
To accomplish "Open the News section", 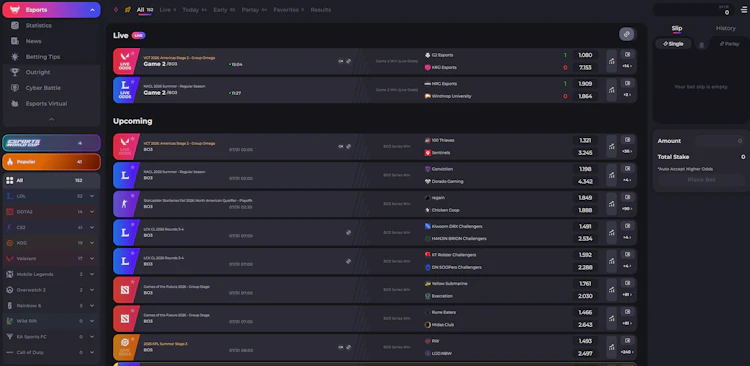I will click(33, 41).
